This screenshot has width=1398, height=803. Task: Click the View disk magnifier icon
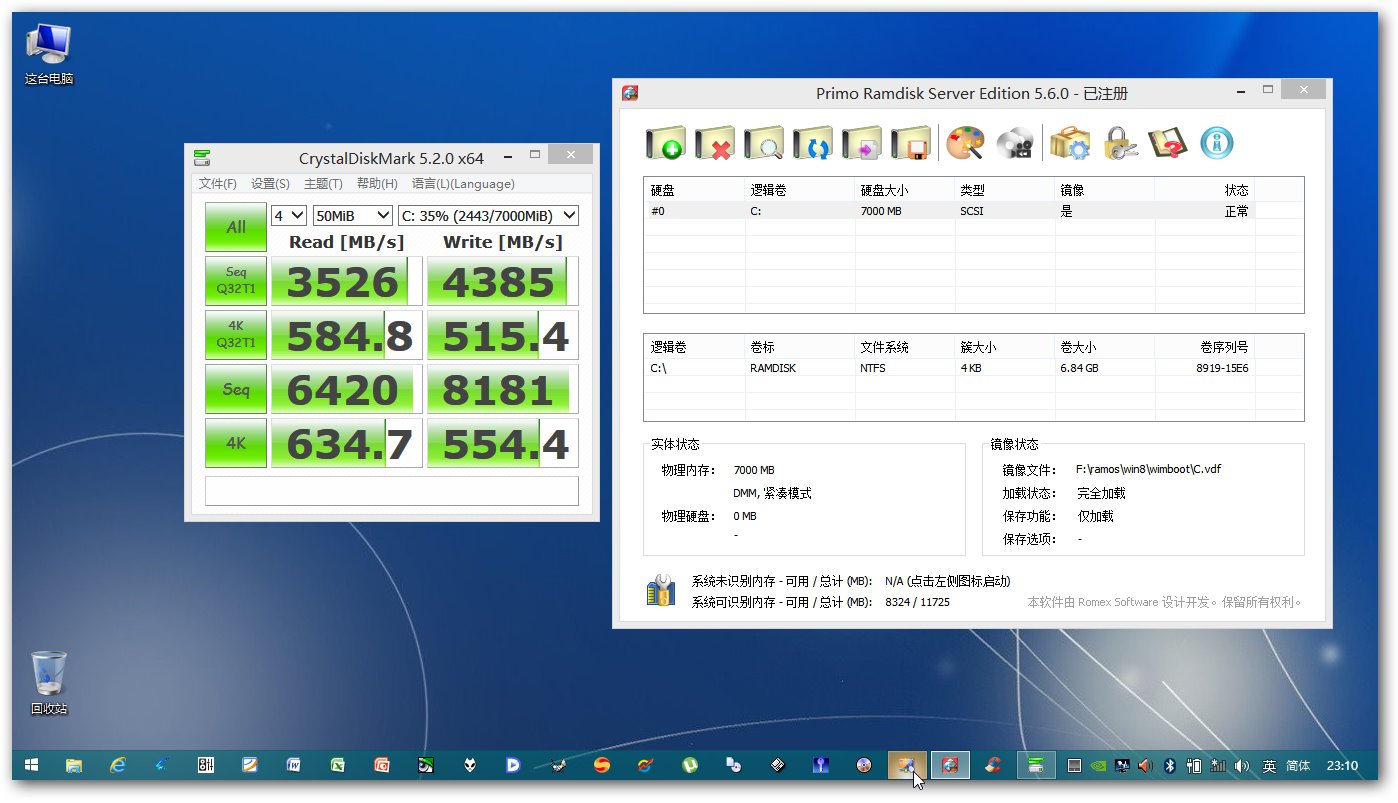[764, 143]
